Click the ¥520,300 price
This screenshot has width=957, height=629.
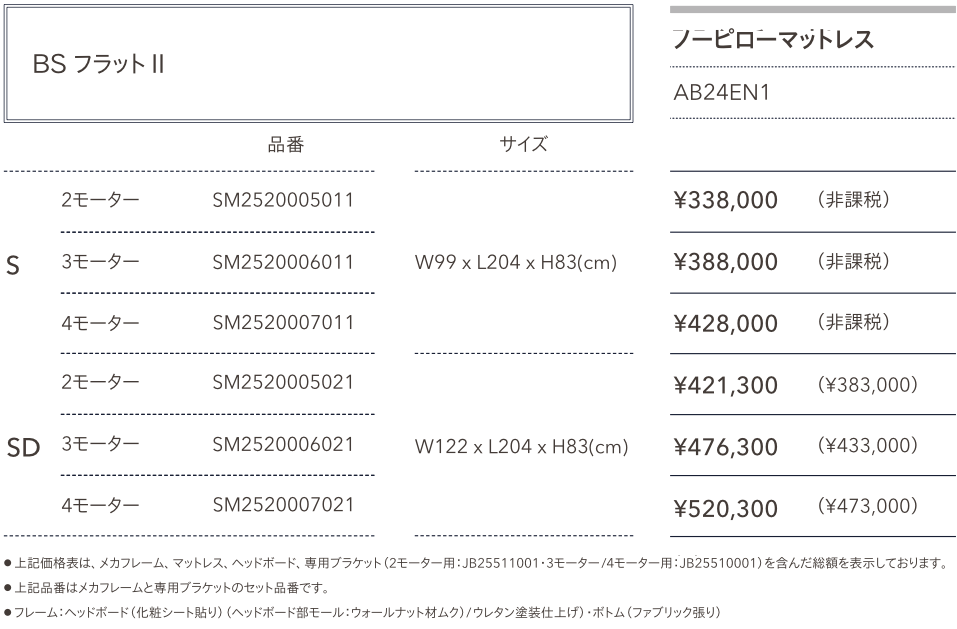pos(725,509)
